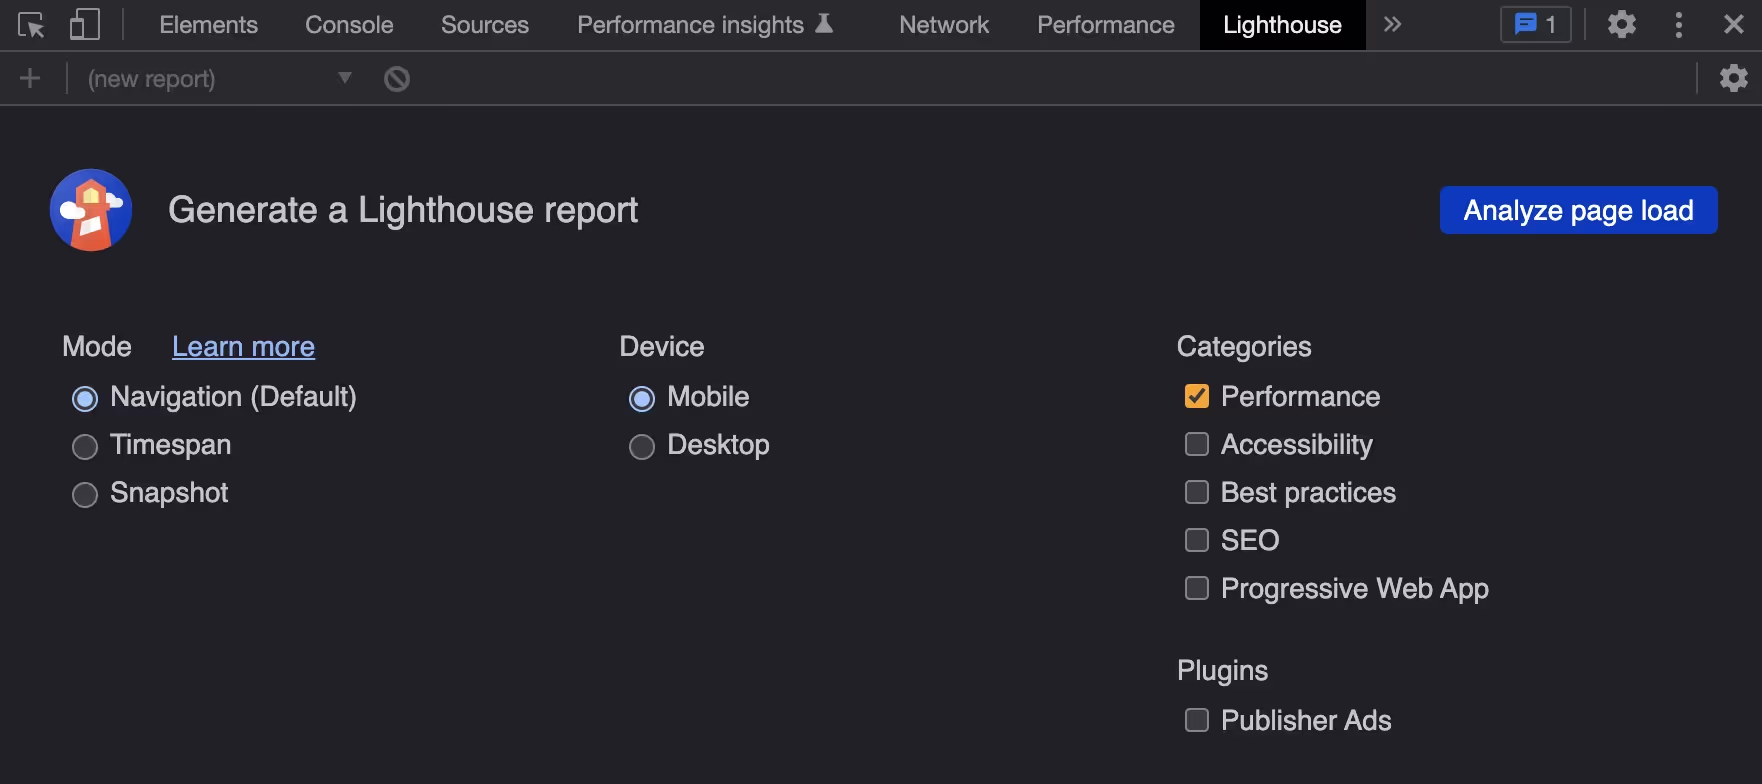Image resolution: width=1762 pixels, height=784 pixels.
Task: Go to the Performance tab
Action: [1106, 25]
